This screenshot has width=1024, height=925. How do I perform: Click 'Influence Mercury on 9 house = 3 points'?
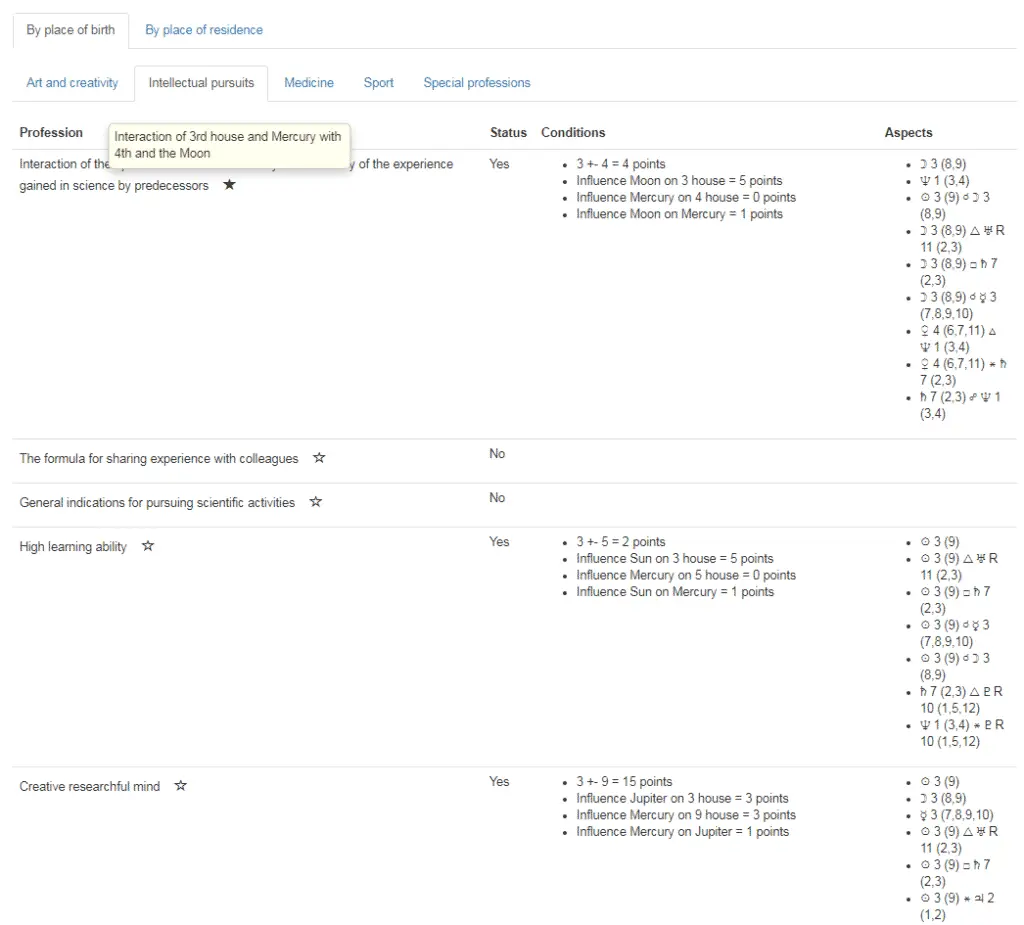tap(686, 815)
